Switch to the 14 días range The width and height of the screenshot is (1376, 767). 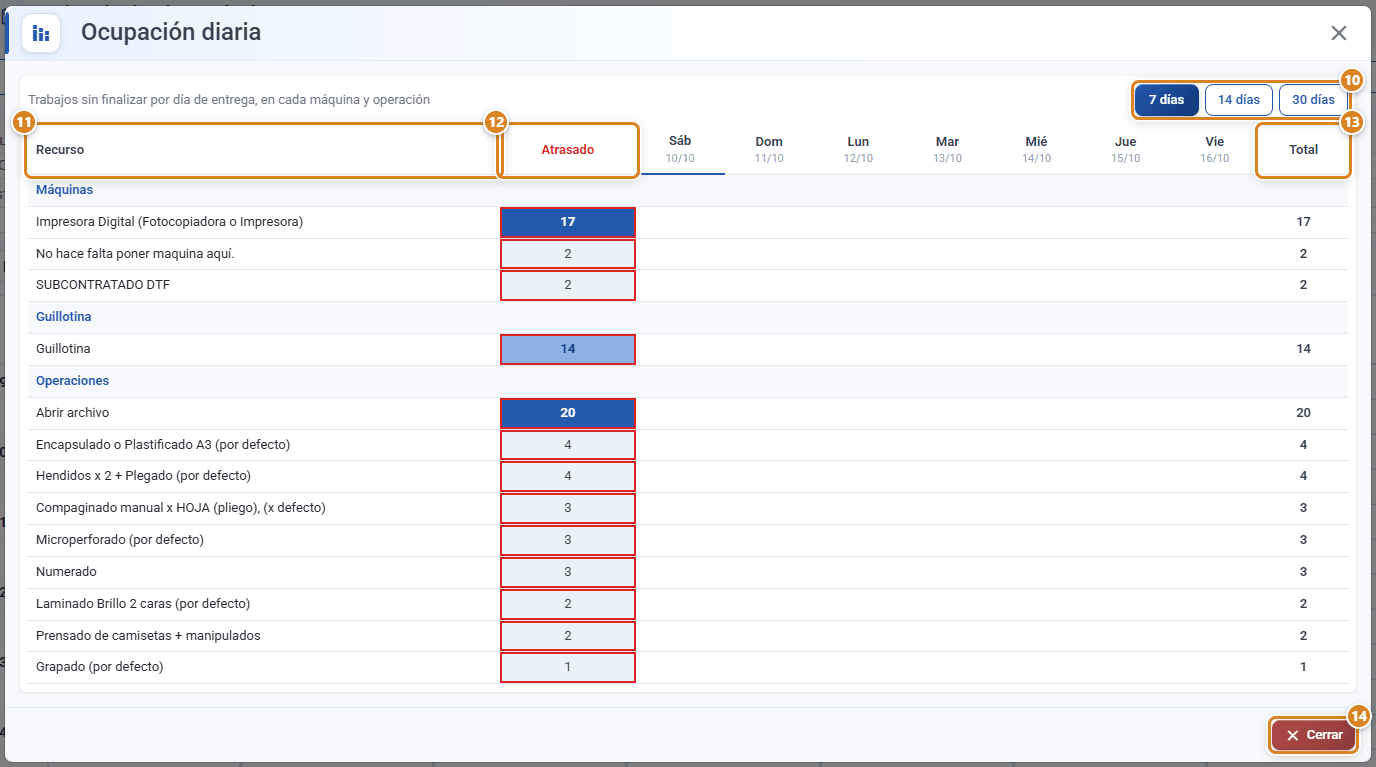click(x=1239, y=100)
